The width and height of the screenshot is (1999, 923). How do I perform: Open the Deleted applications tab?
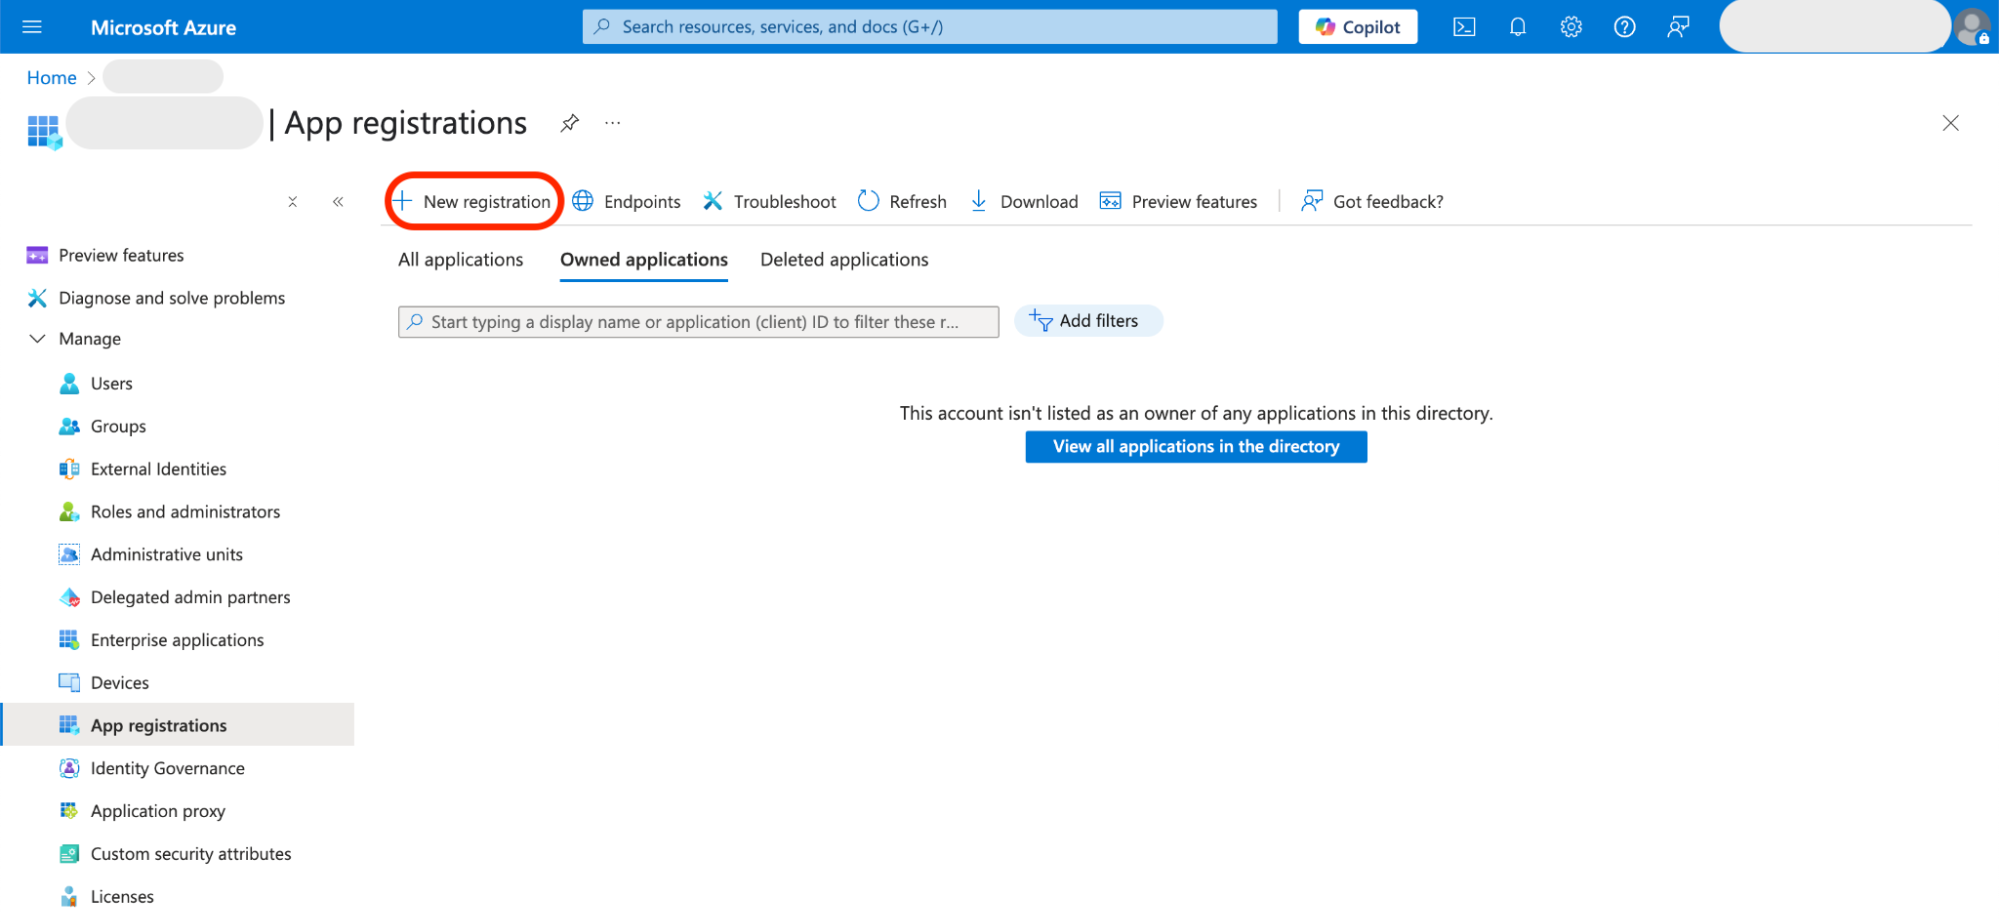tap(844, 260)
